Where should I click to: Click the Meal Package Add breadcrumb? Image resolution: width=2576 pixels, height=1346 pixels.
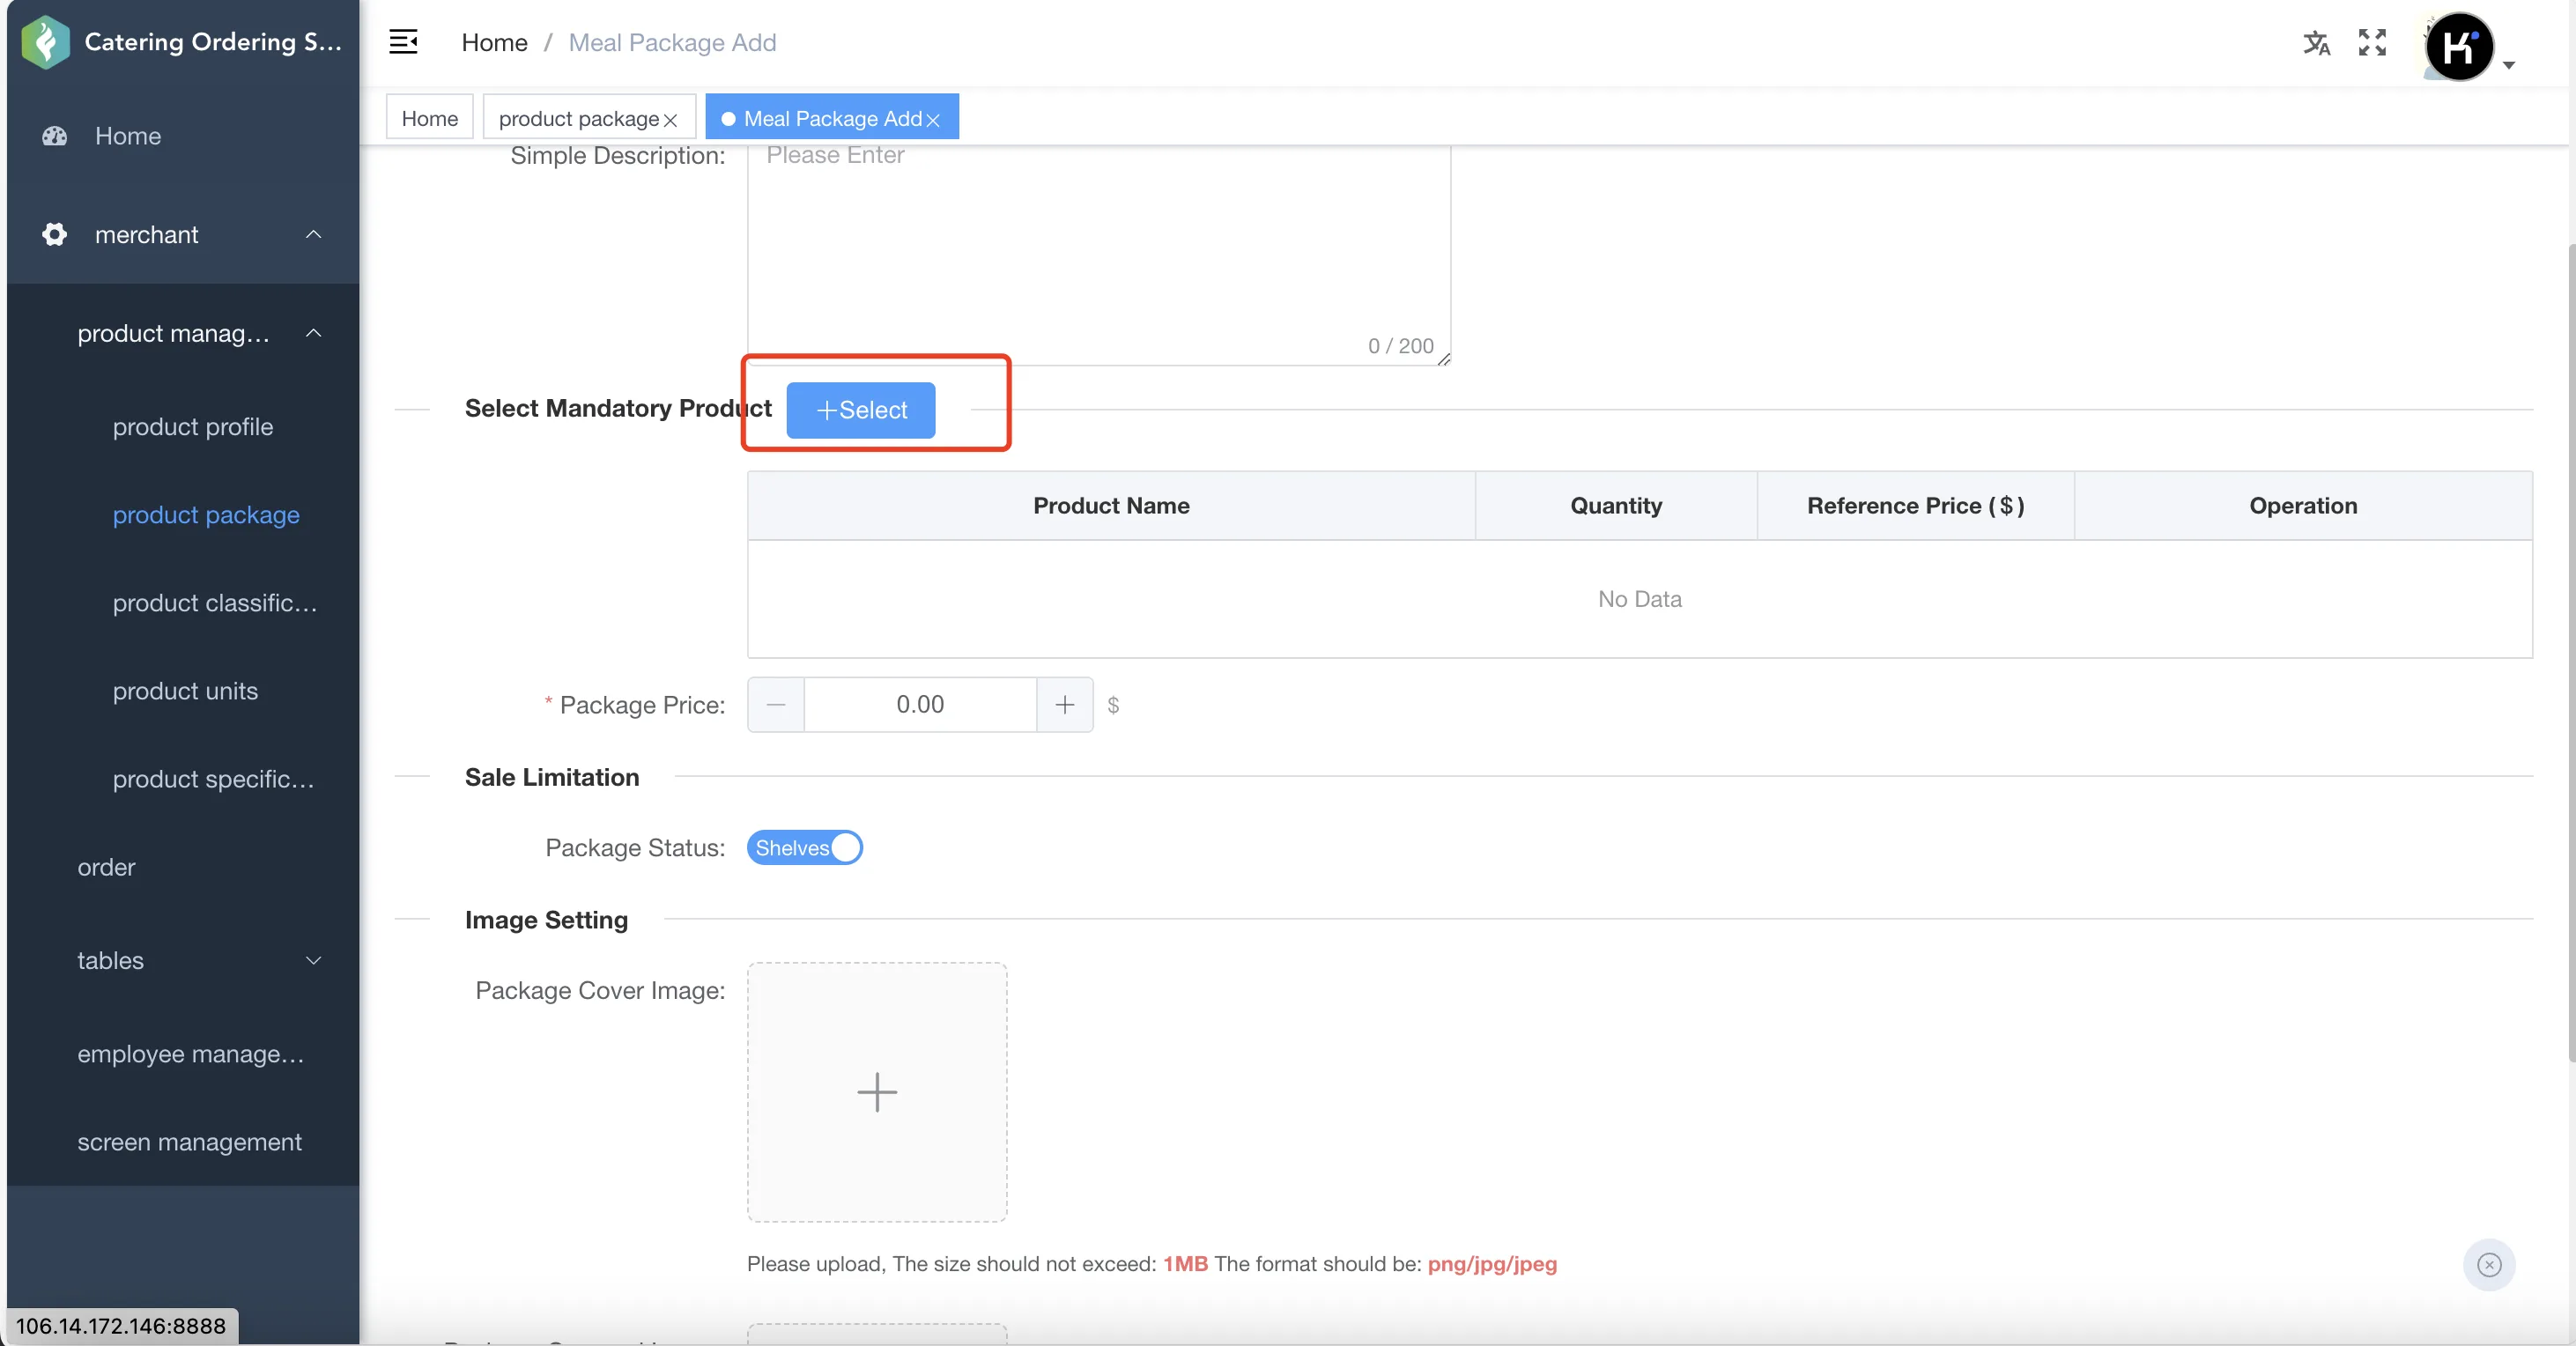(672, 42)
